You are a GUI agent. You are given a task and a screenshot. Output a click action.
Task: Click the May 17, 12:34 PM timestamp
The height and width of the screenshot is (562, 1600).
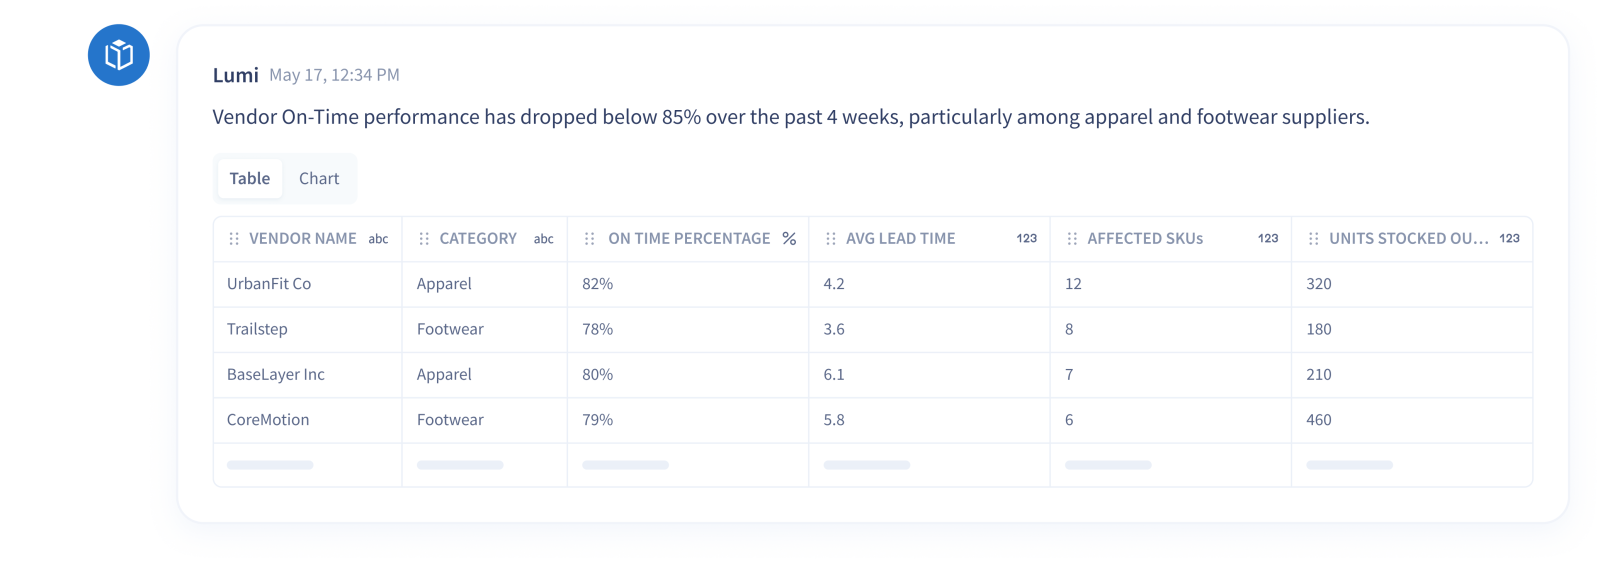(334, 75)
